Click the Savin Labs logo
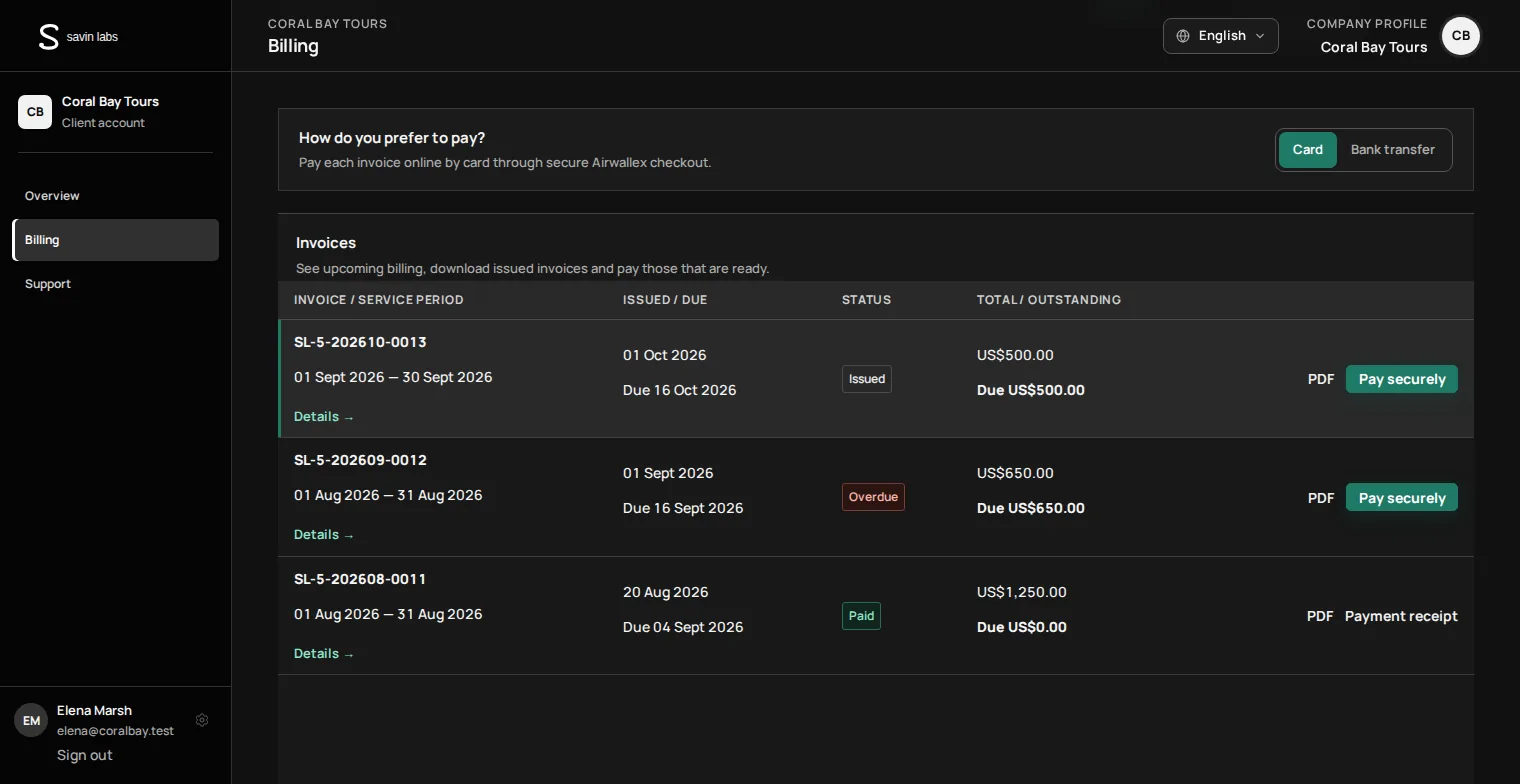The width and height of the screenshot is (1520, 784). [x=77, y=37]
